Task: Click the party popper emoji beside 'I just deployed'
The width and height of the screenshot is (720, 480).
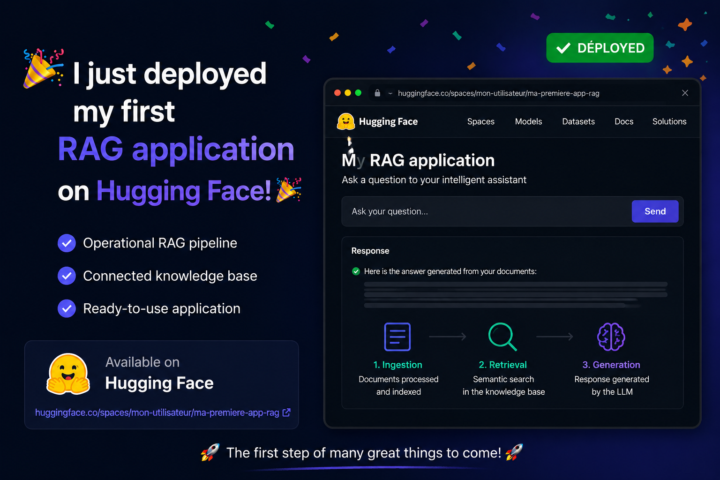Action: 43,68
